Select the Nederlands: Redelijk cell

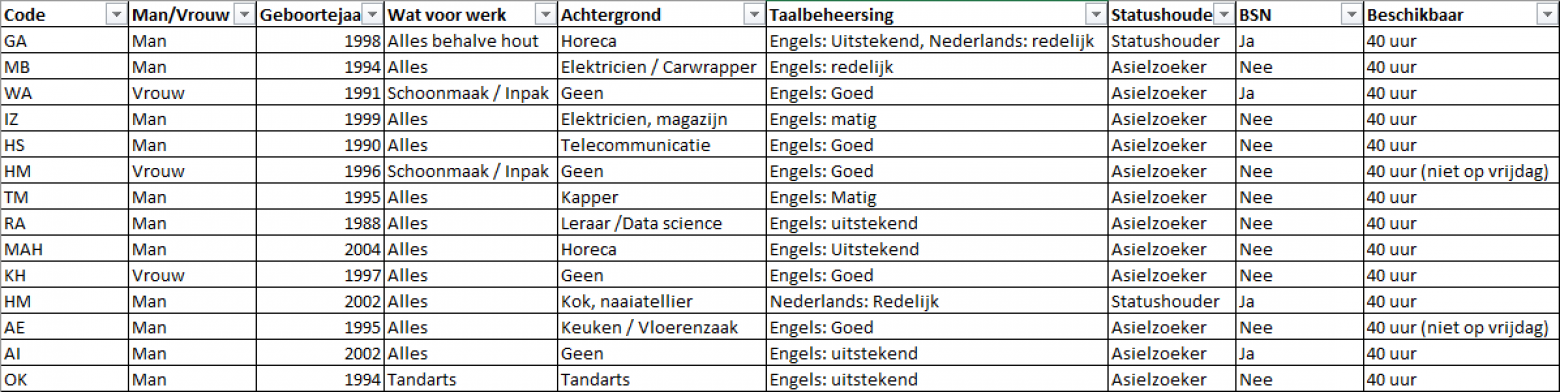[937, 301]
